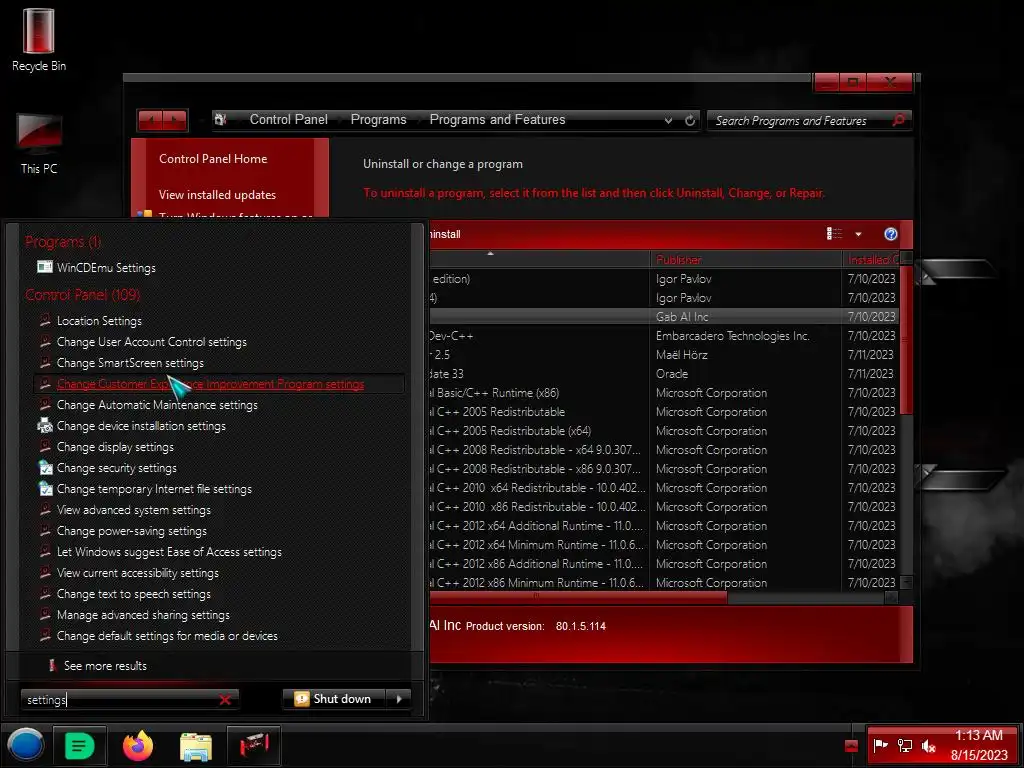Open Change User Account Control settings
The image size is (1024, 768).
pyautogui.click(x=152, y=342)
